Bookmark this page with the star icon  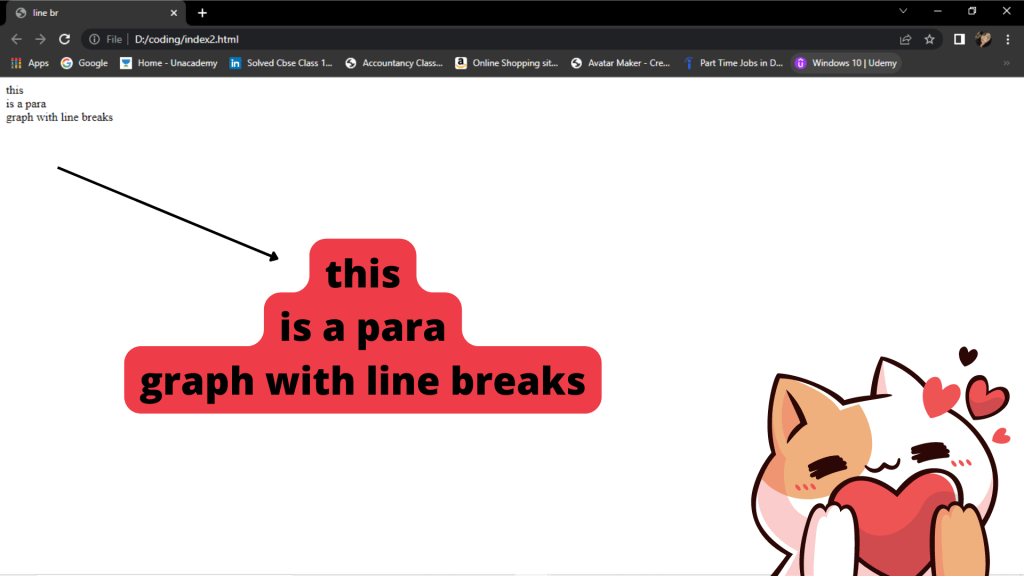point(930,39)
